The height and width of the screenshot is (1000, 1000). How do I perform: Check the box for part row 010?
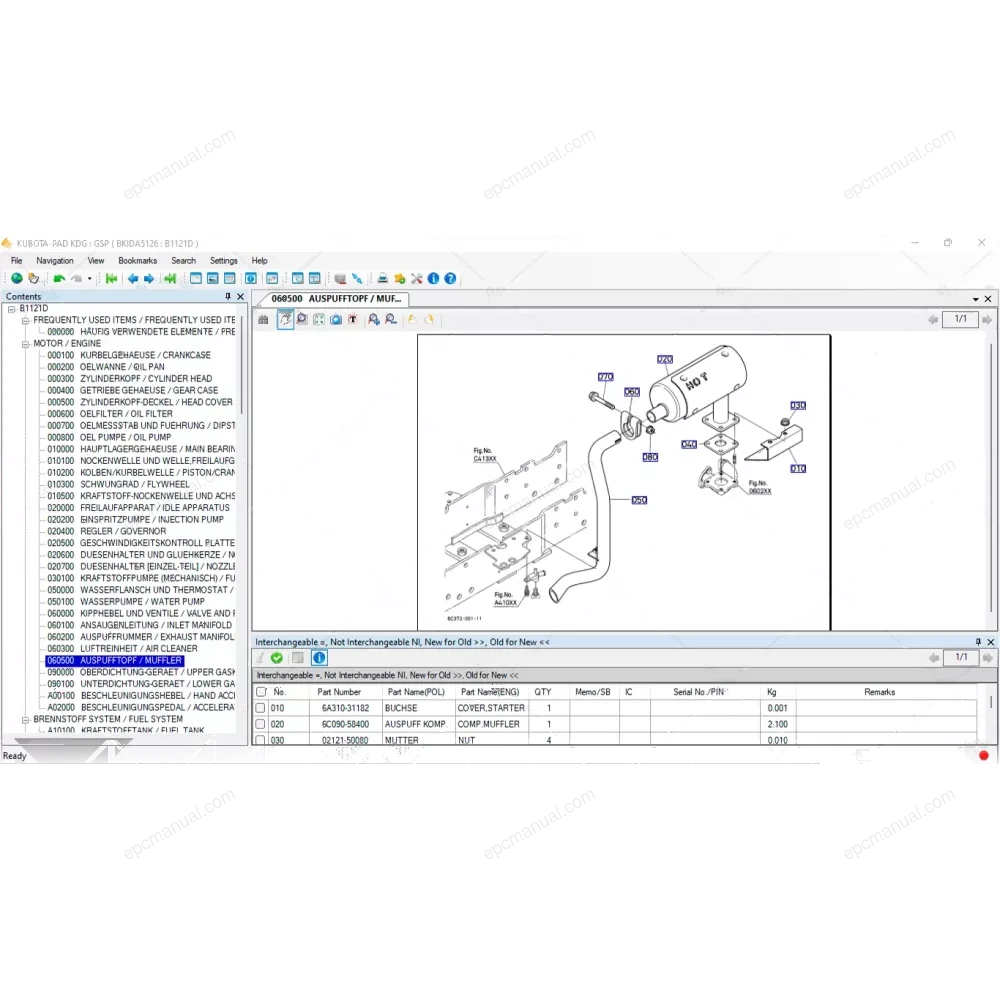point(260,708)
